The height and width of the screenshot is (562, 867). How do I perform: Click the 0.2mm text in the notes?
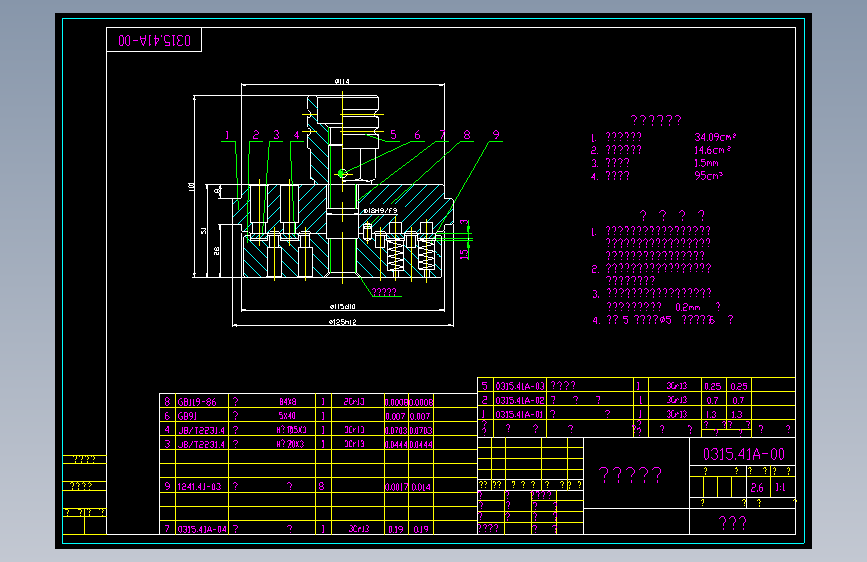tap(687, 307)
